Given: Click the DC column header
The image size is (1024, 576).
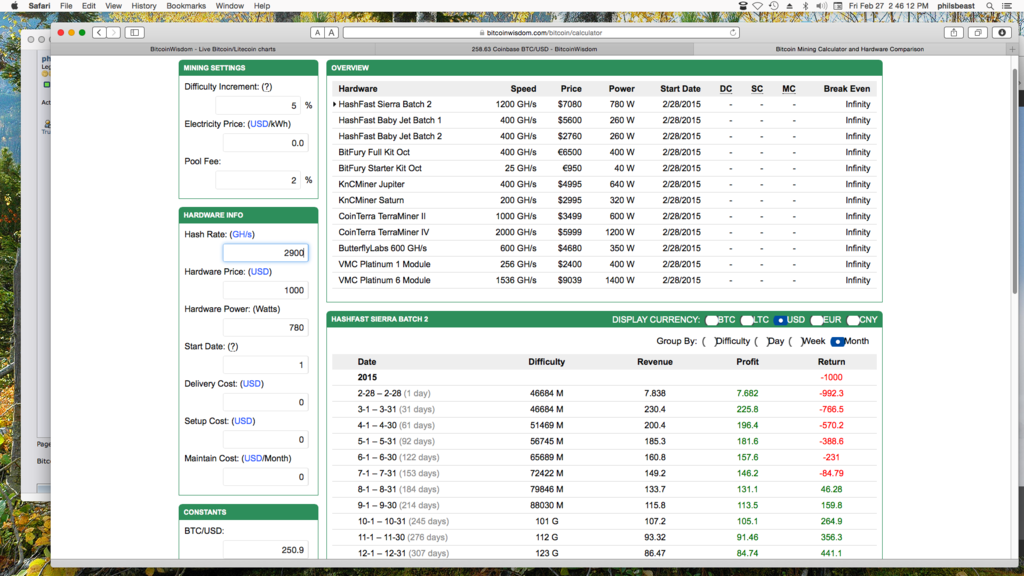Looking at the screenshot, I should pos(726,89).
